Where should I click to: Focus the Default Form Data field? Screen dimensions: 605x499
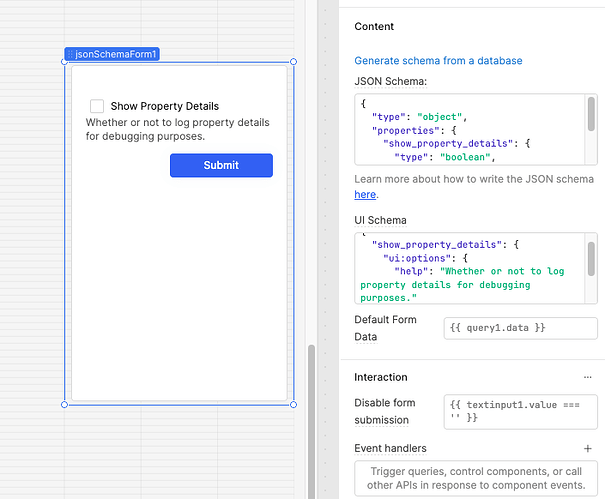pyautogui.click(x=520, y=328)
